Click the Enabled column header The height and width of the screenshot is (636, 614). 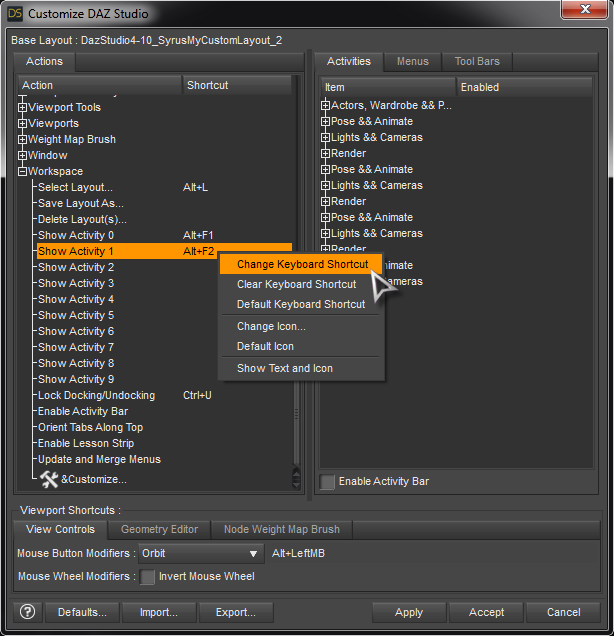click(x=525, y=87)
